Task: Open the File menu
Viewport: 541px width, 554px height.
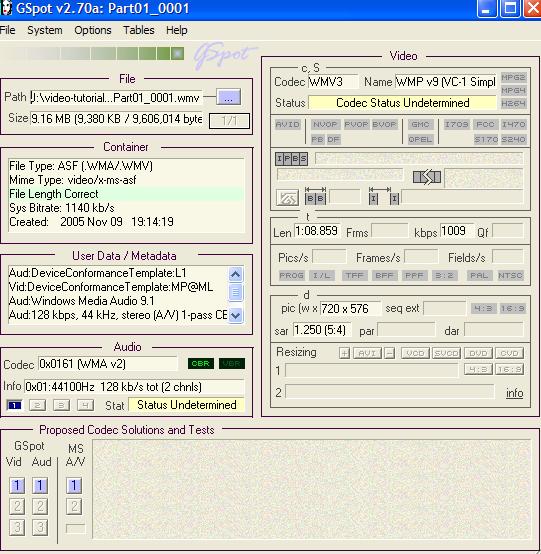Action: (7, 30)
